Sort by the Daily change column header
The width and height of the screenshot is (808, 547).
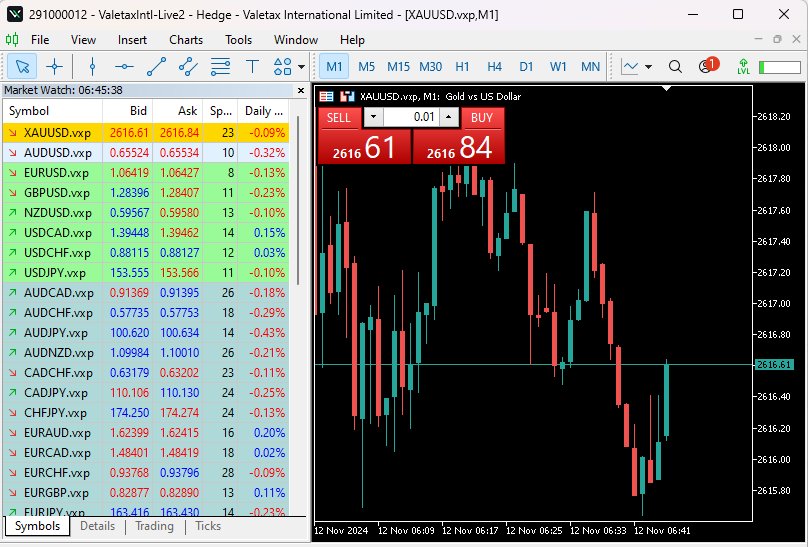coord(264,111)
